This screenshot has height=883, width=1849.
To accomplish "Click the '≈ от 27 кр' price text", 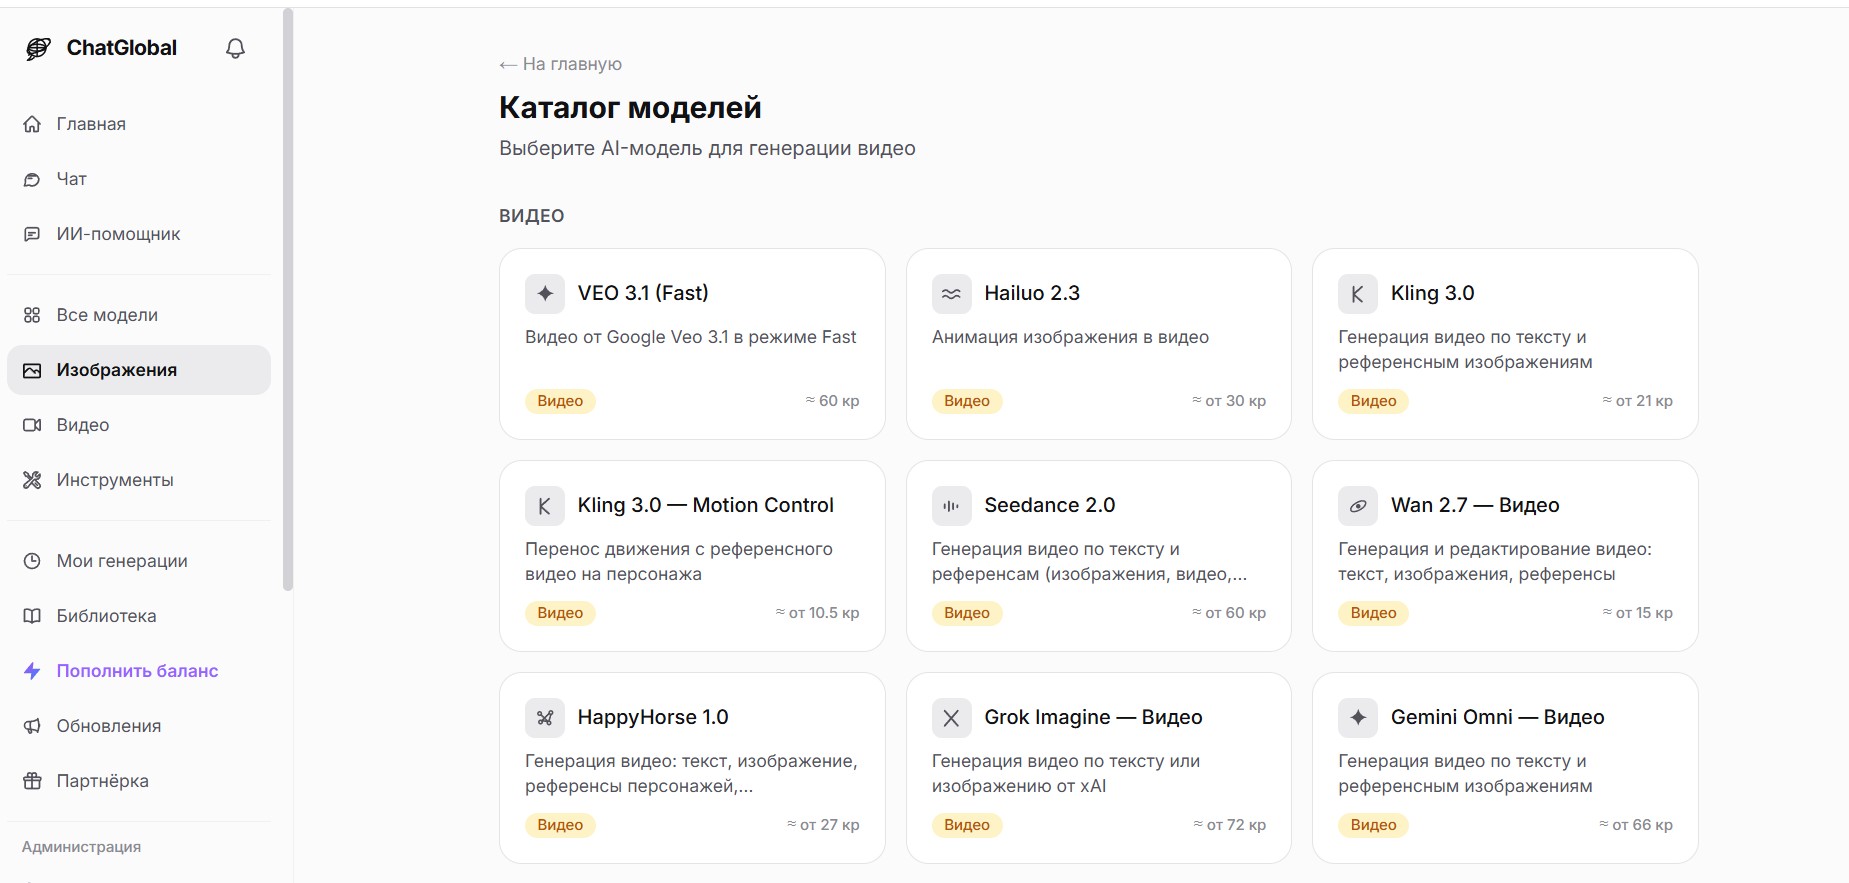I will pyautogui.click(x=823, y=825).
